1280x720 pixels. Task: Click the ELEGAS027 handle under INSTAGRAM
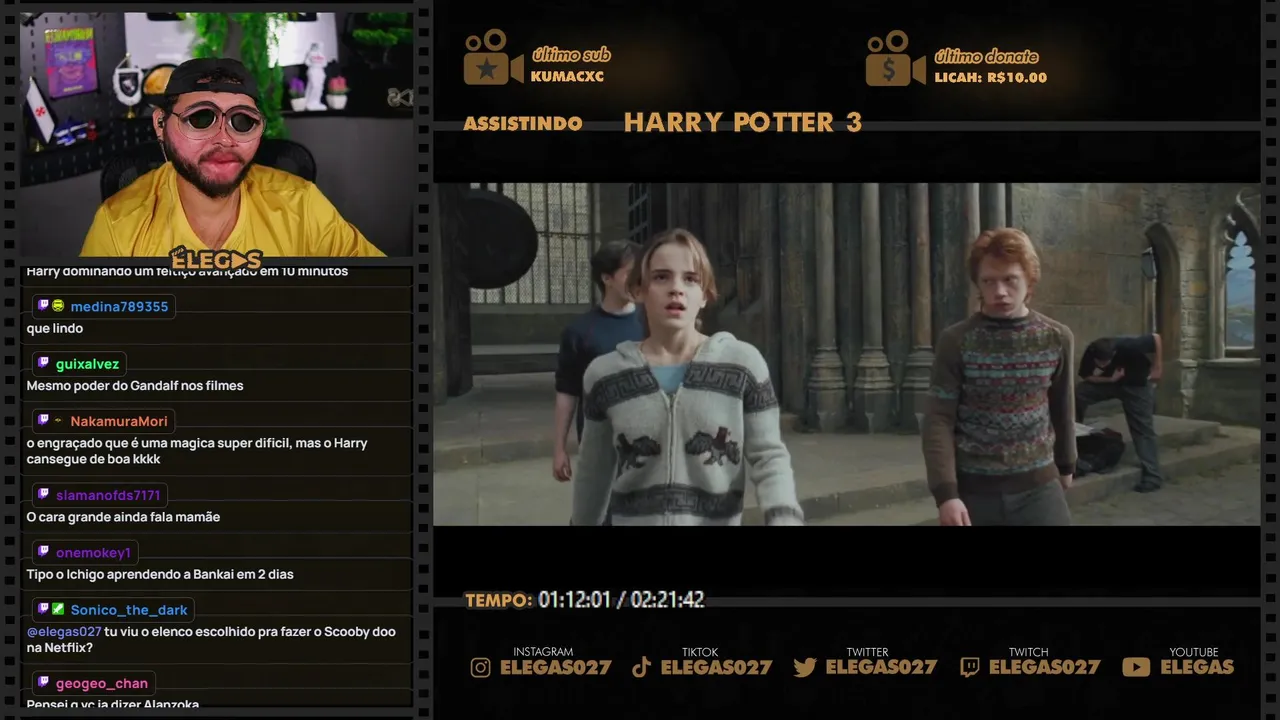(x=555, y=668)
